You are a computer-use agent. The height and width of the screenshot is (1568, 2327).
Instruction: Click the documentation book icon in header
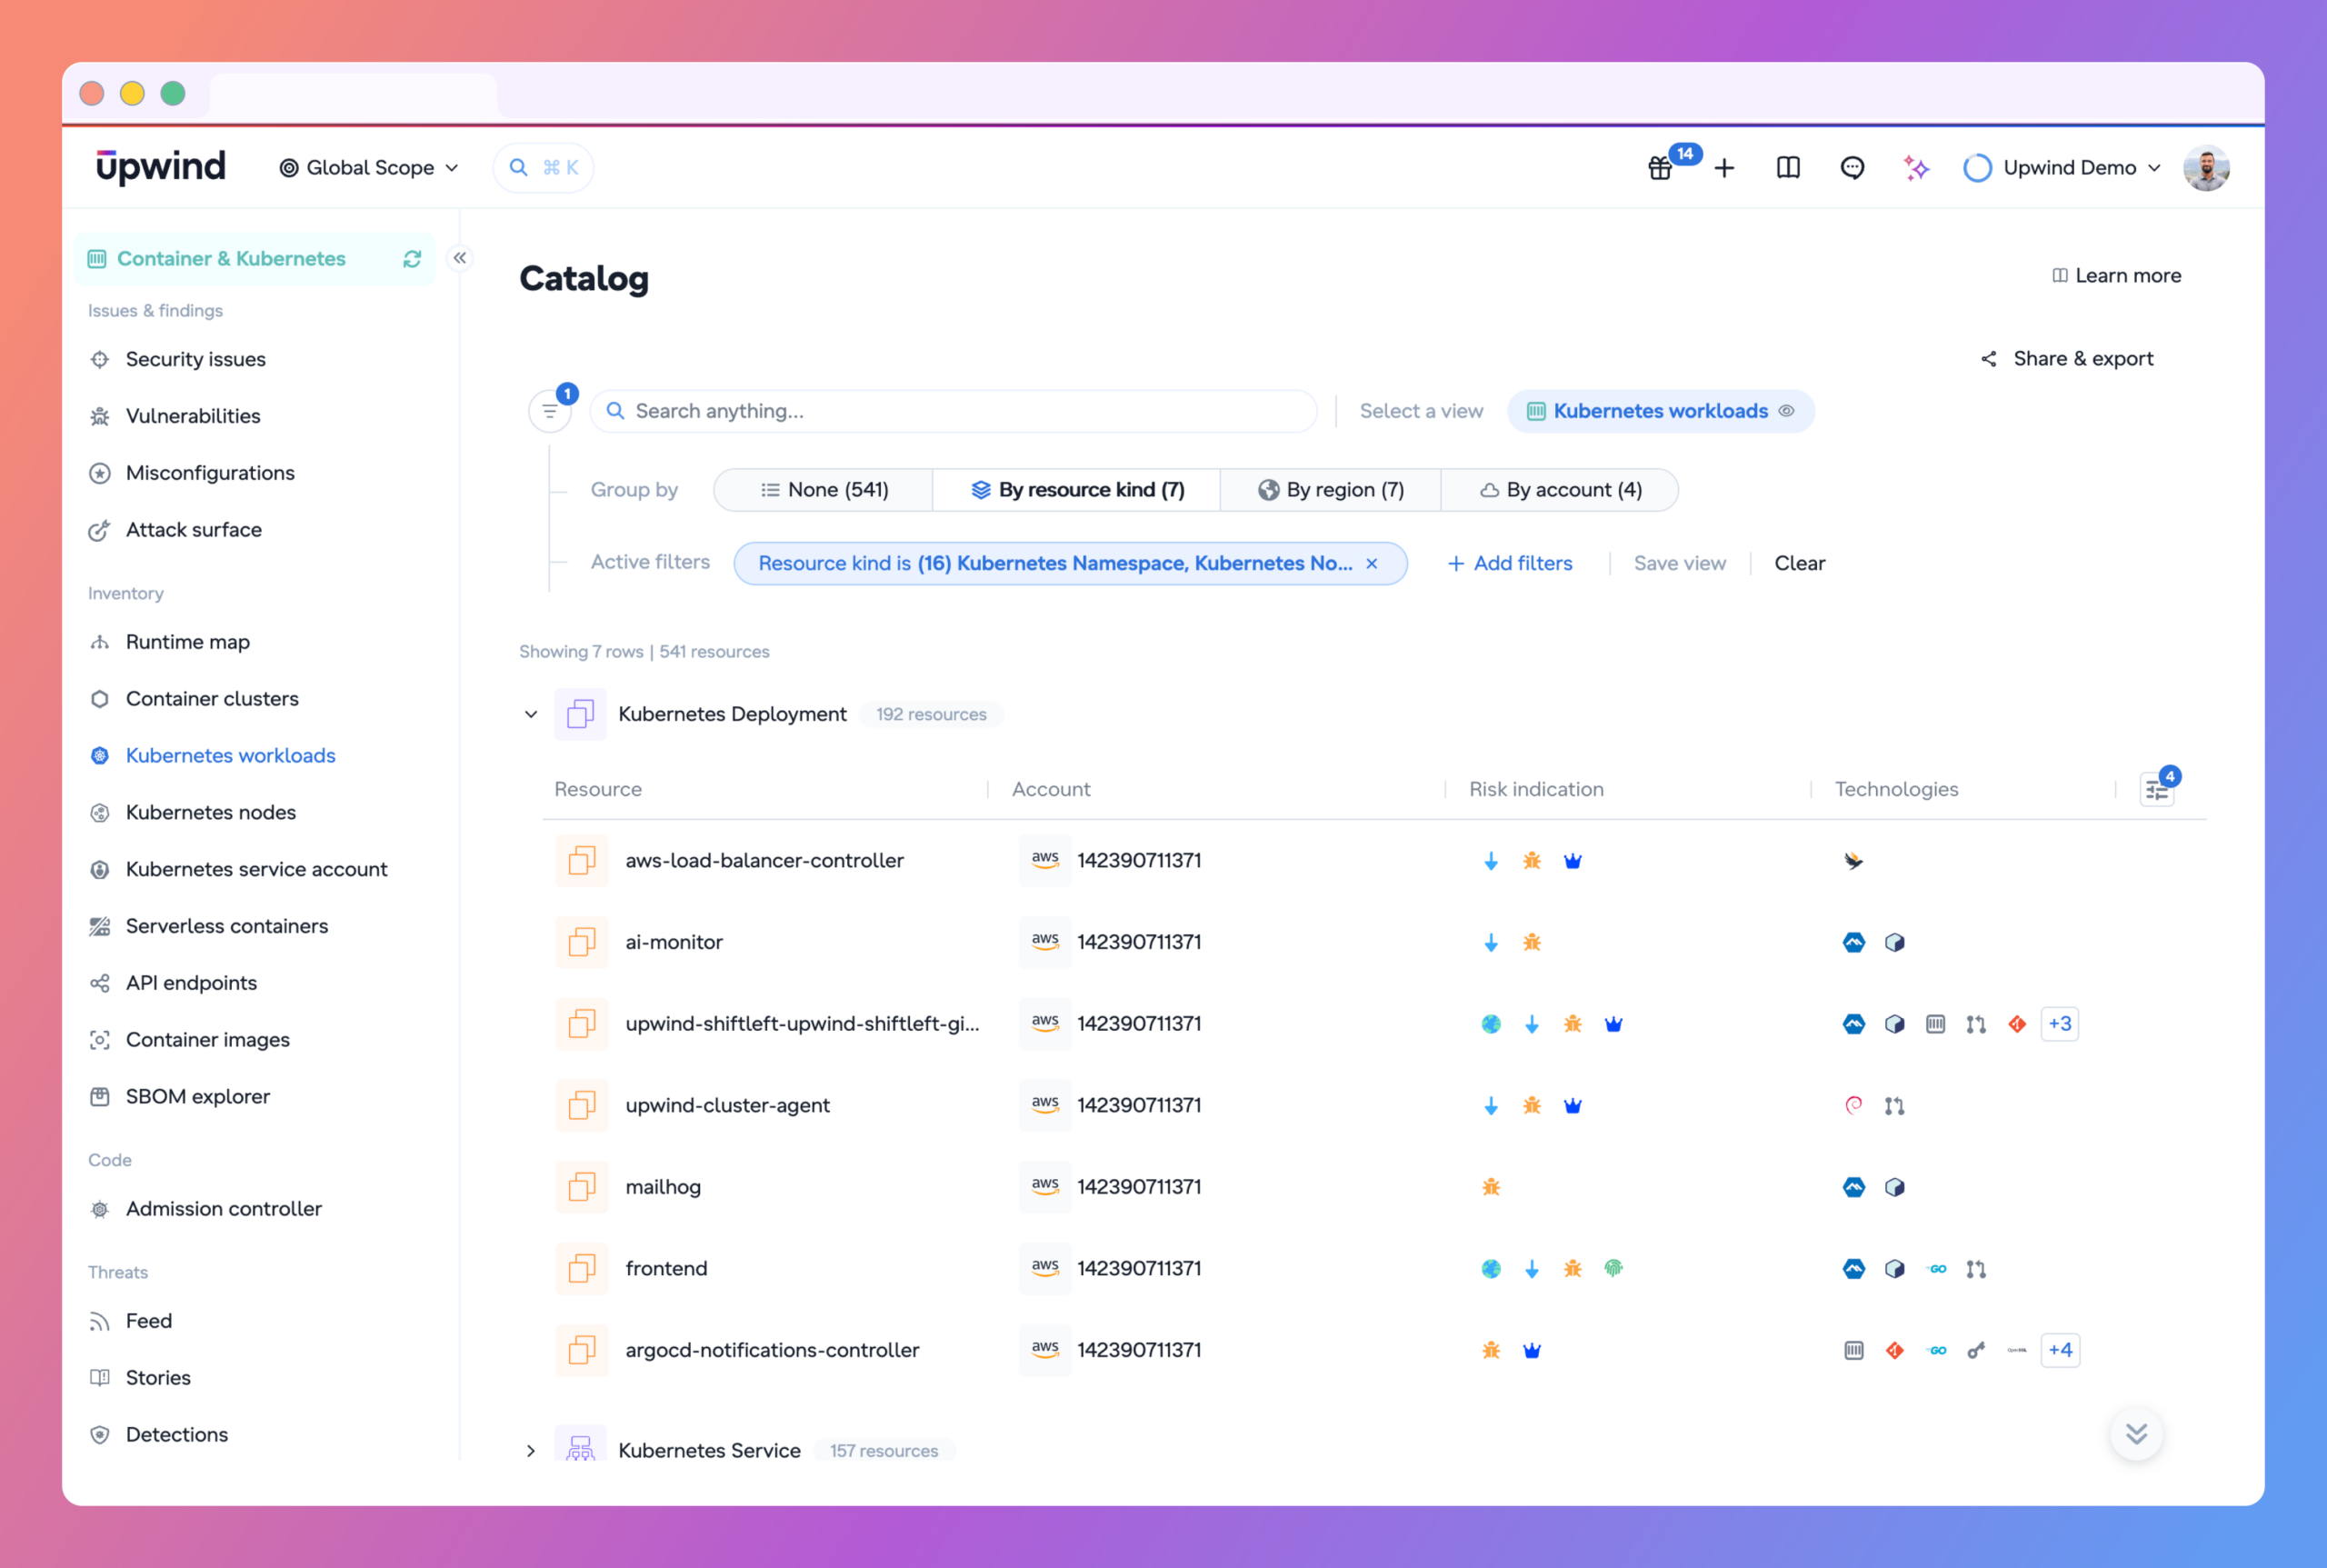[x=1788, y=168]
